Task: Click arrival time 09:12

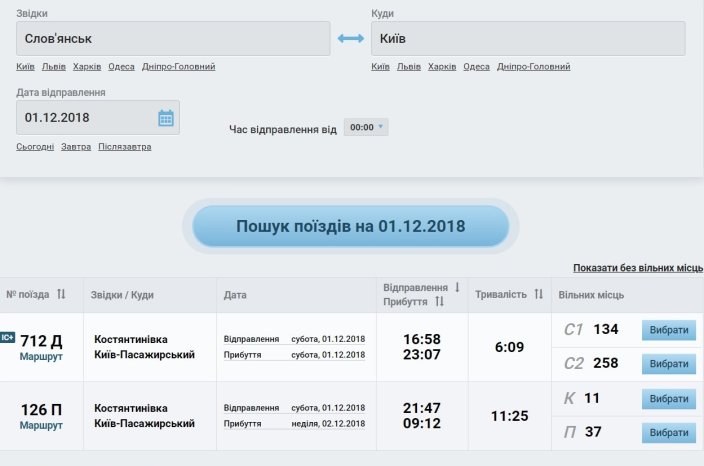Action: pos(422,423)
